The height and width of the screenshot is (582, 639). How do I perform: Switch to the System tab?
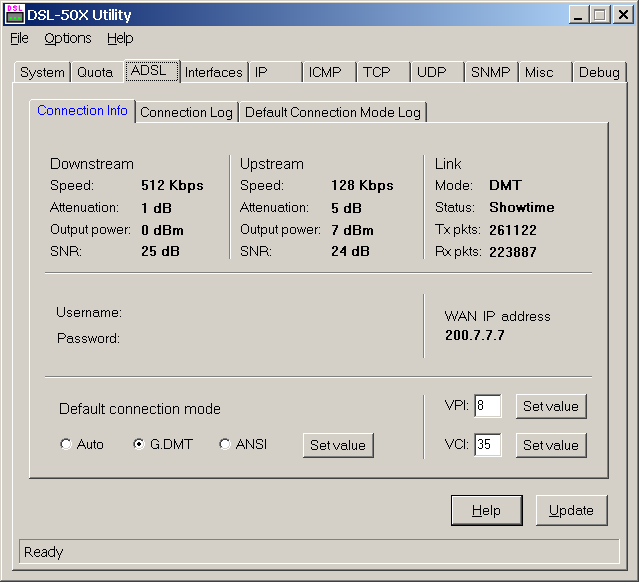42,72
